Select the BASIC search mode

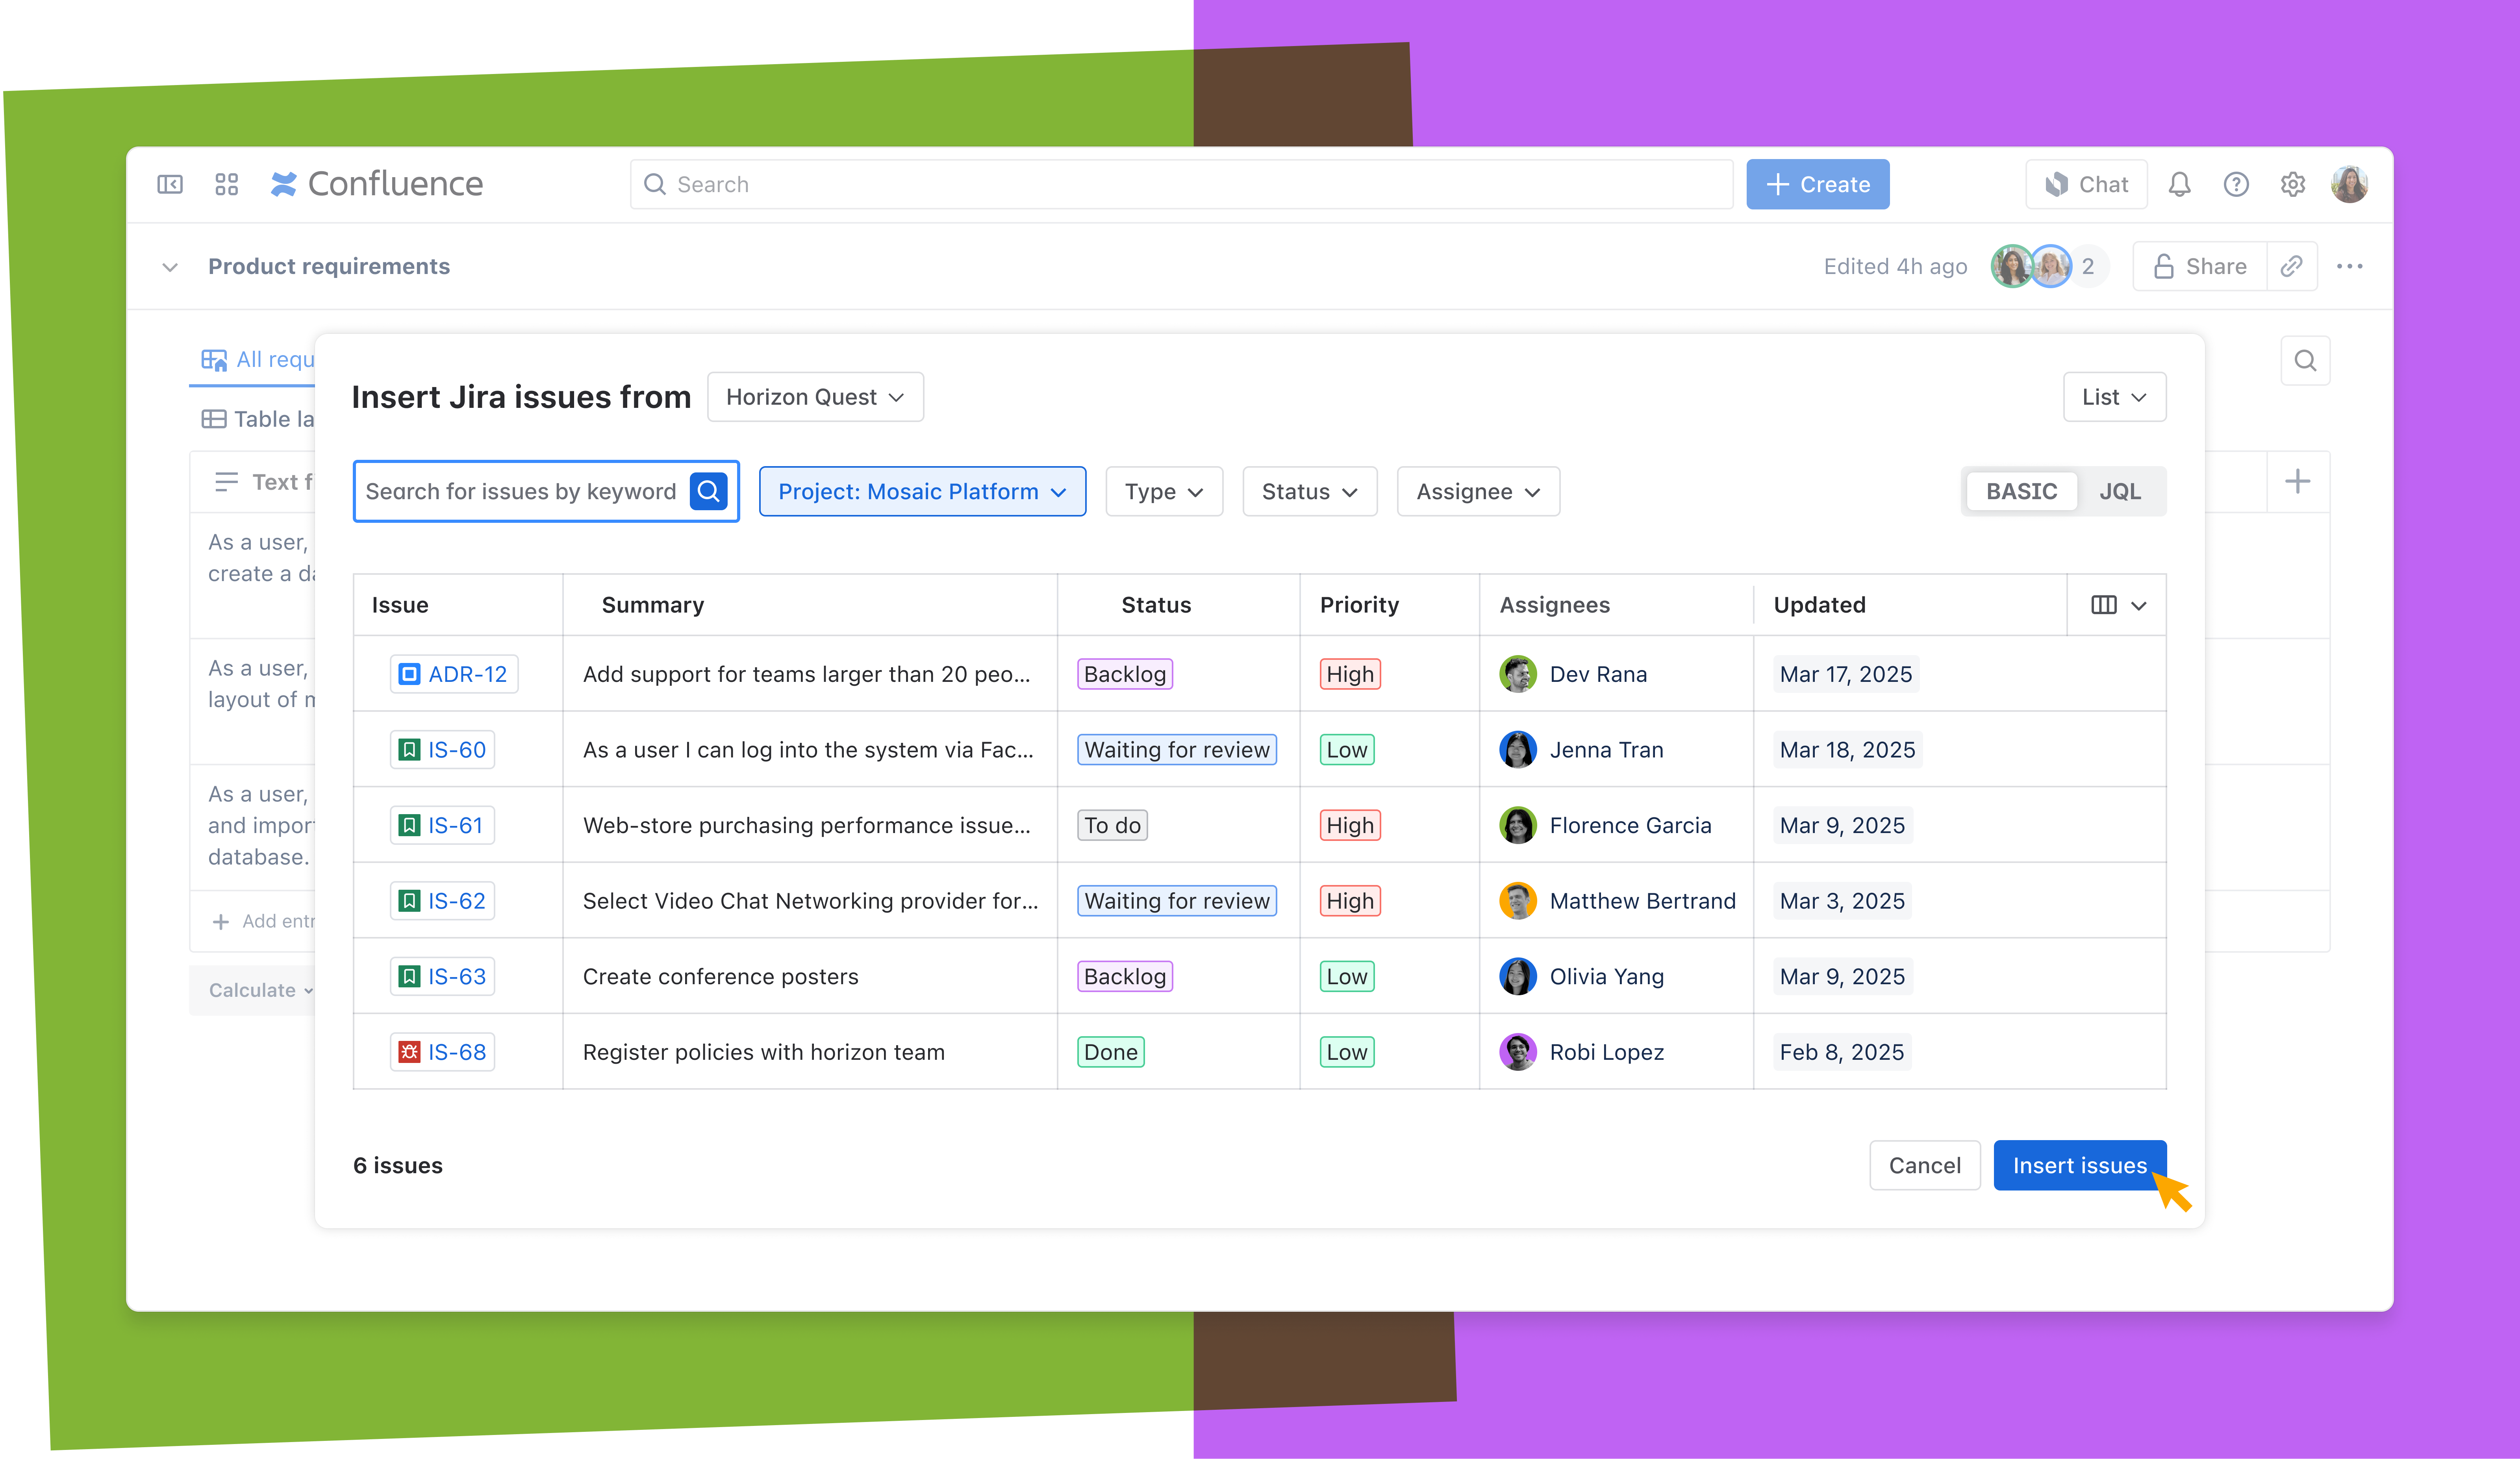(2021, 491)
